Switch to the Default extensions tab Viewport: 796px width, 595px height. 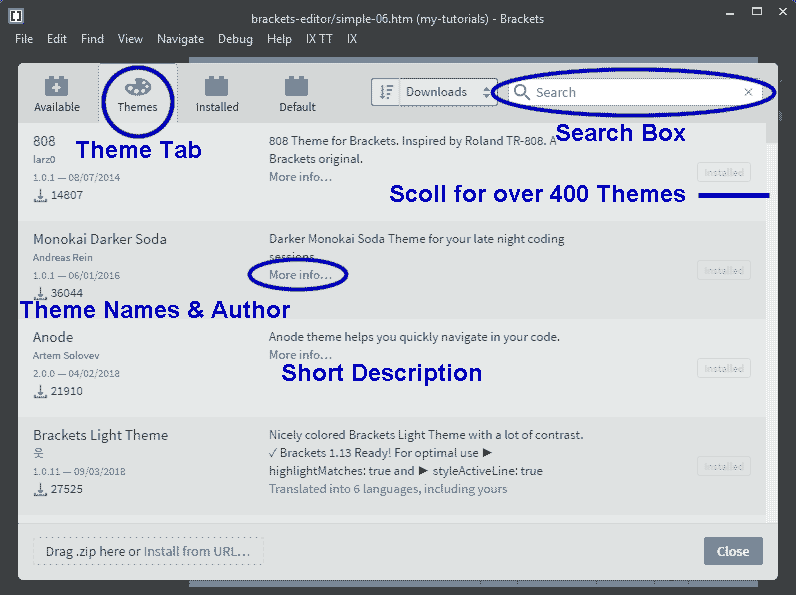(x=297, y=93)
